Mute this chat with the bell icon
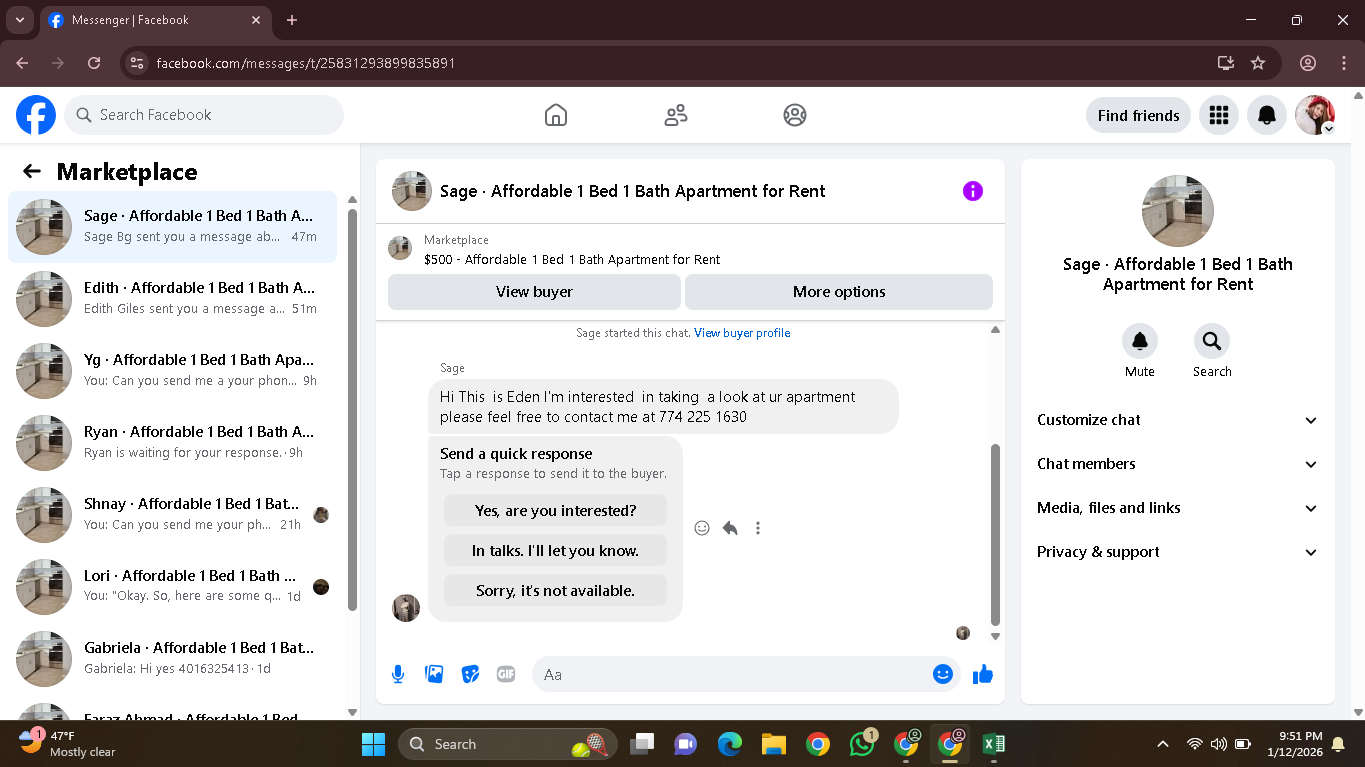1365x767 pixels. click(1140, 341)
